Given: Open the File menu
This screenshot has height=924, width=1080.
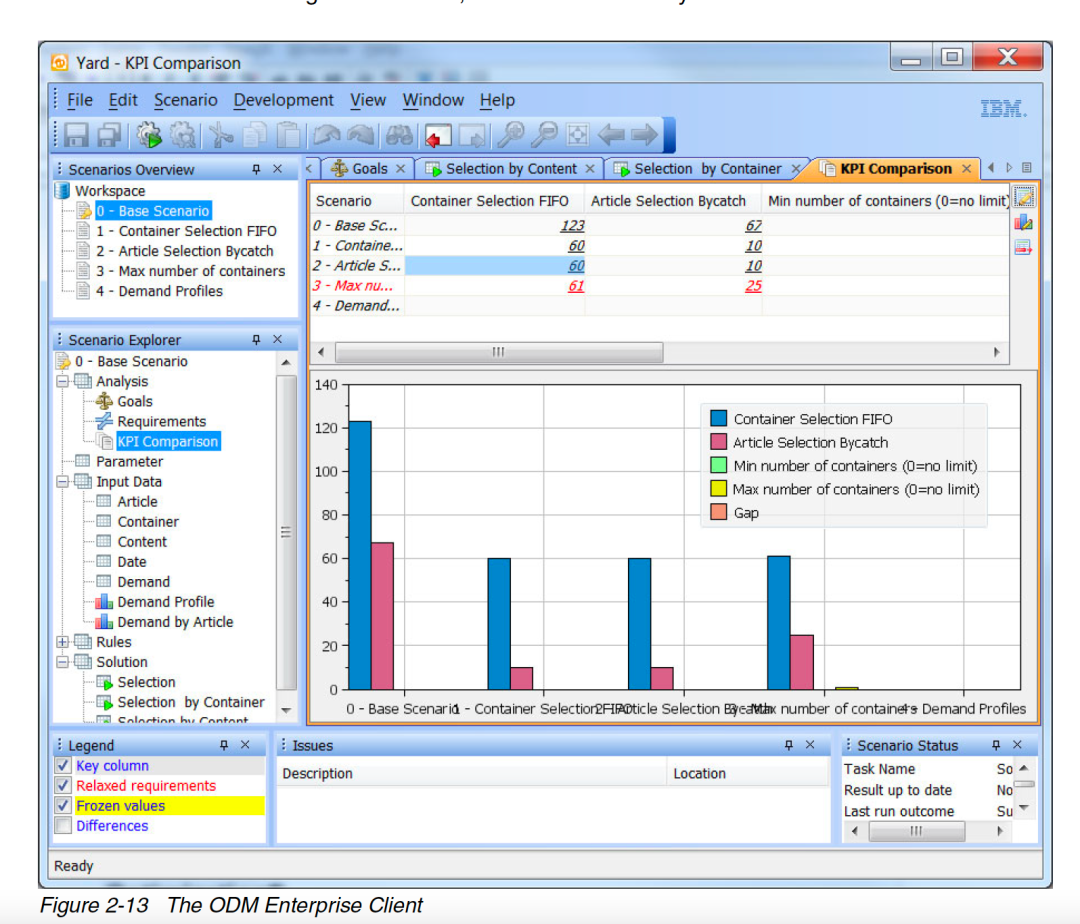Looking at the screenshot, I should (80, 101).
